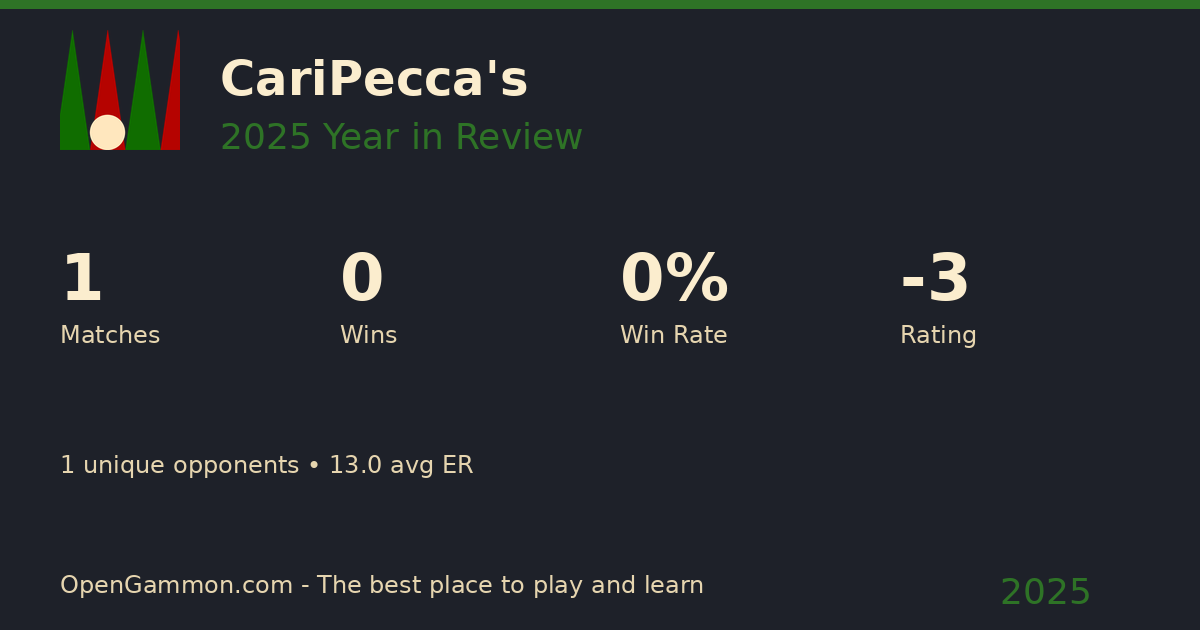Select the 'Wins' label

pos(368,336)
